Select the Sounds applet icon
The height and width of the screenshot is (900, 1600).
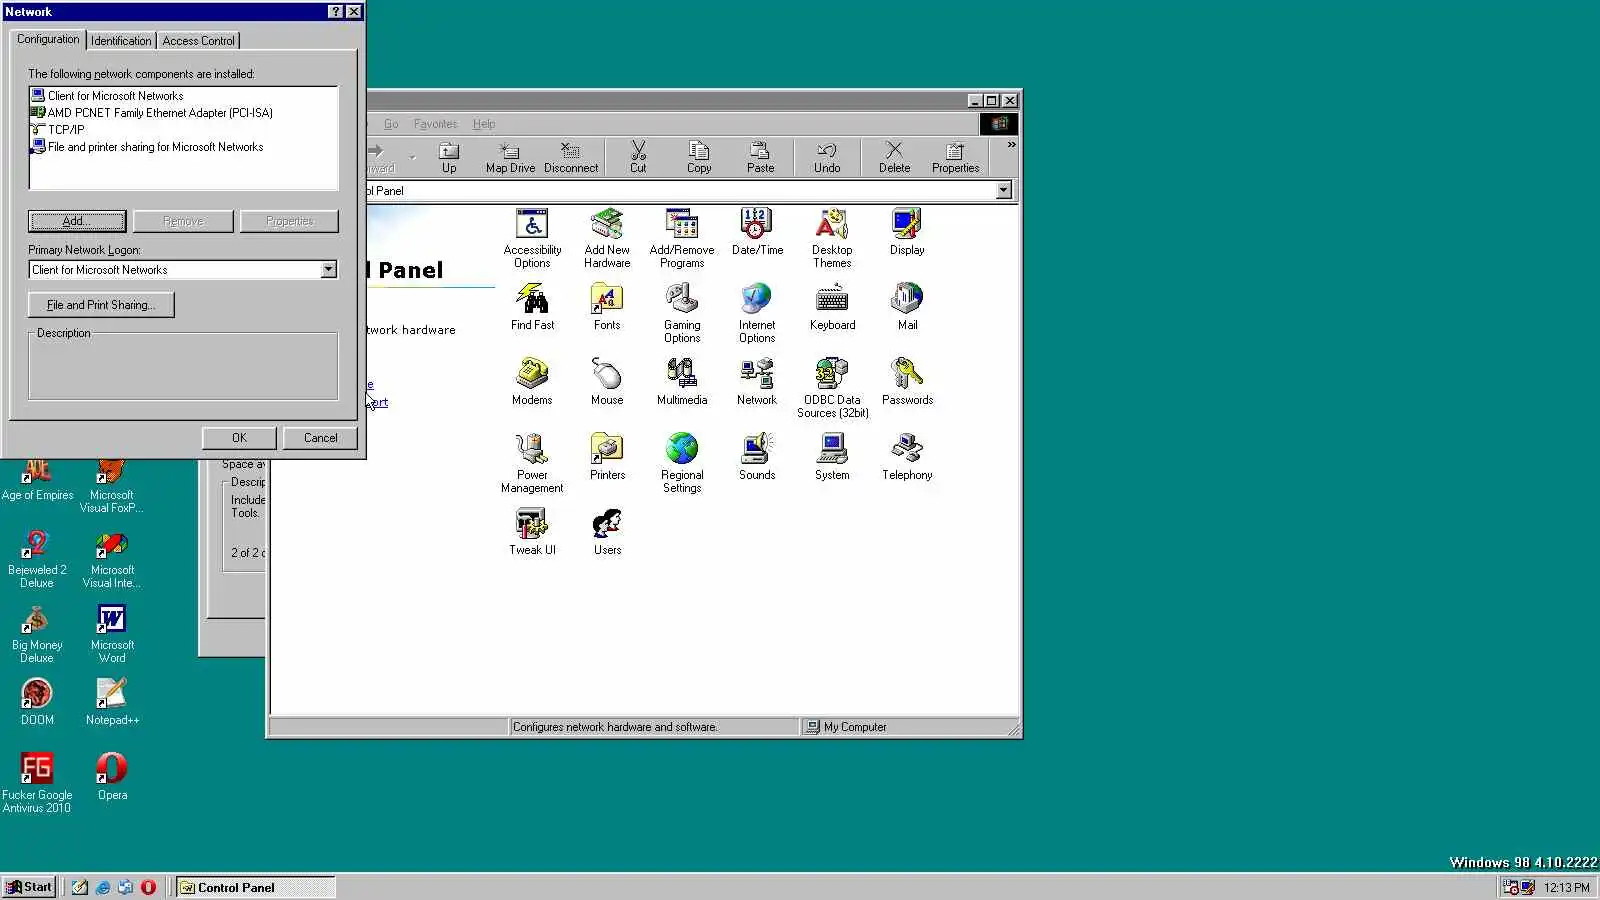[x=757, y=457]
